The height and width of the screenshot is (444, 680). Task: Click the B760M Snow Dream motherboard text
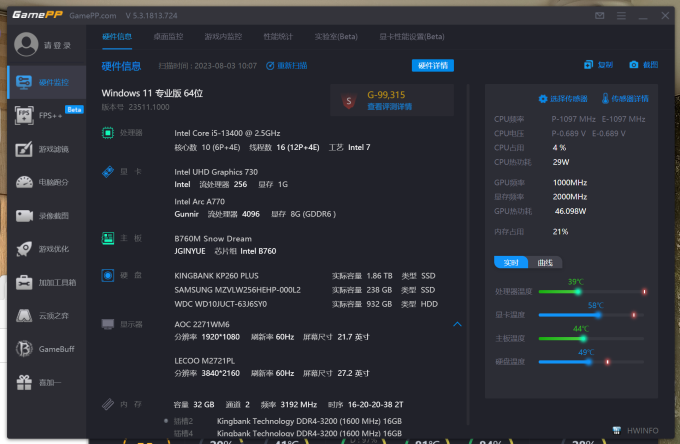point(213,238)
